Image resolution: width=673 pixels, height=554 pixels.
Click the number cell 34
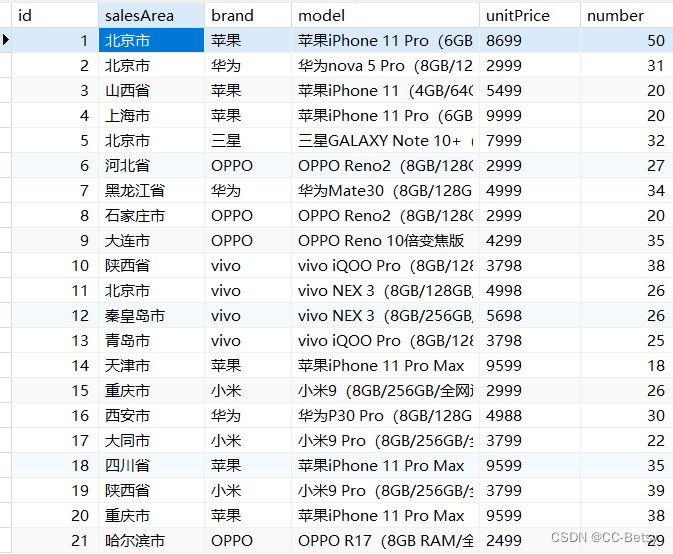coord(627,191)
